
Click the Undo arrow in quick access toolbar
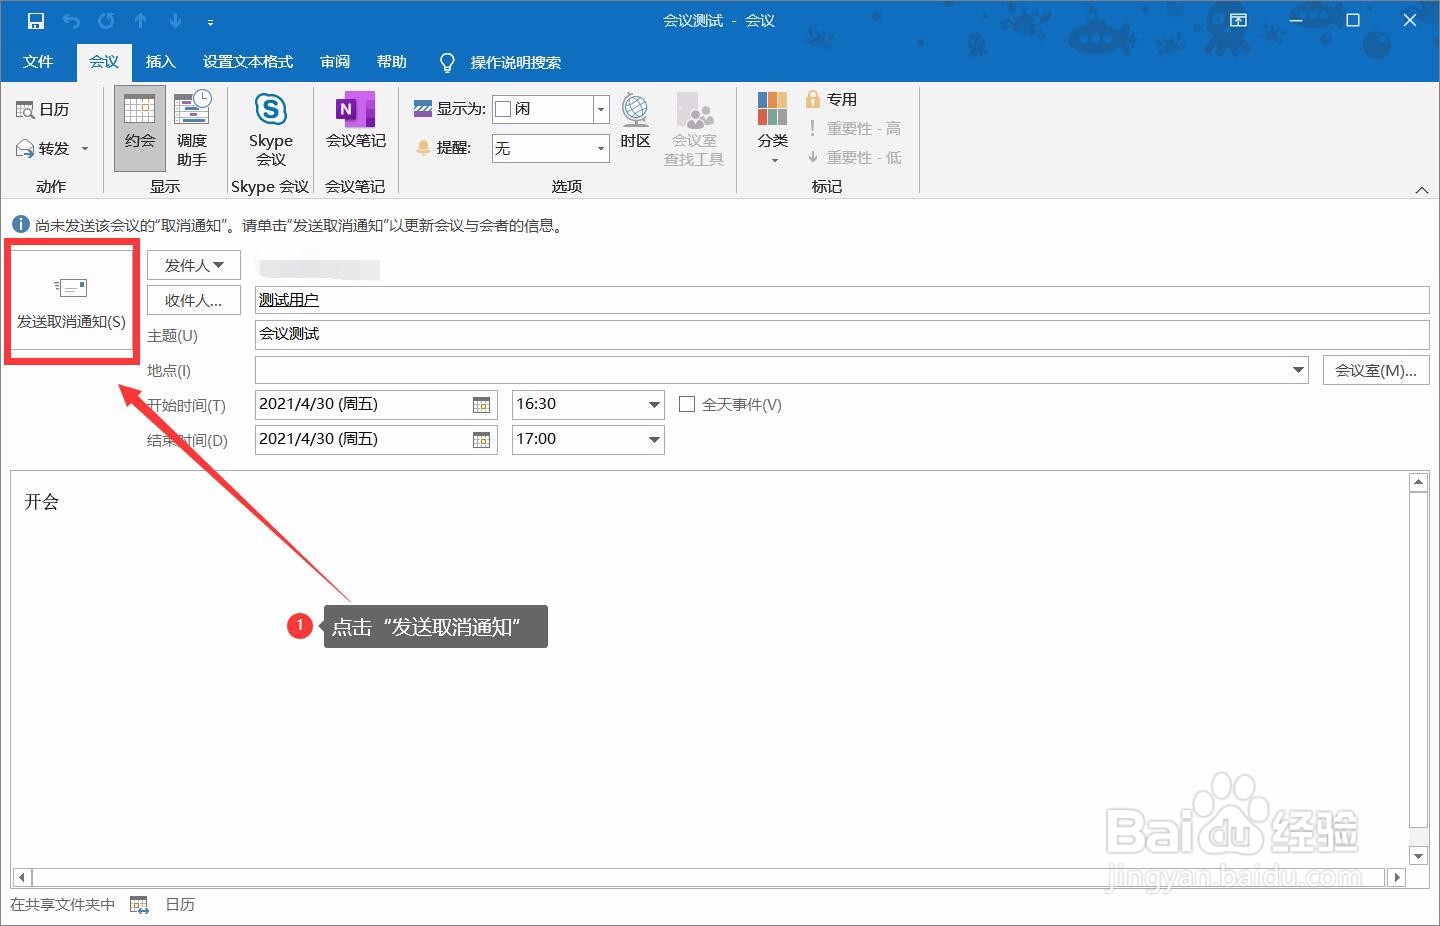[71, 20]
